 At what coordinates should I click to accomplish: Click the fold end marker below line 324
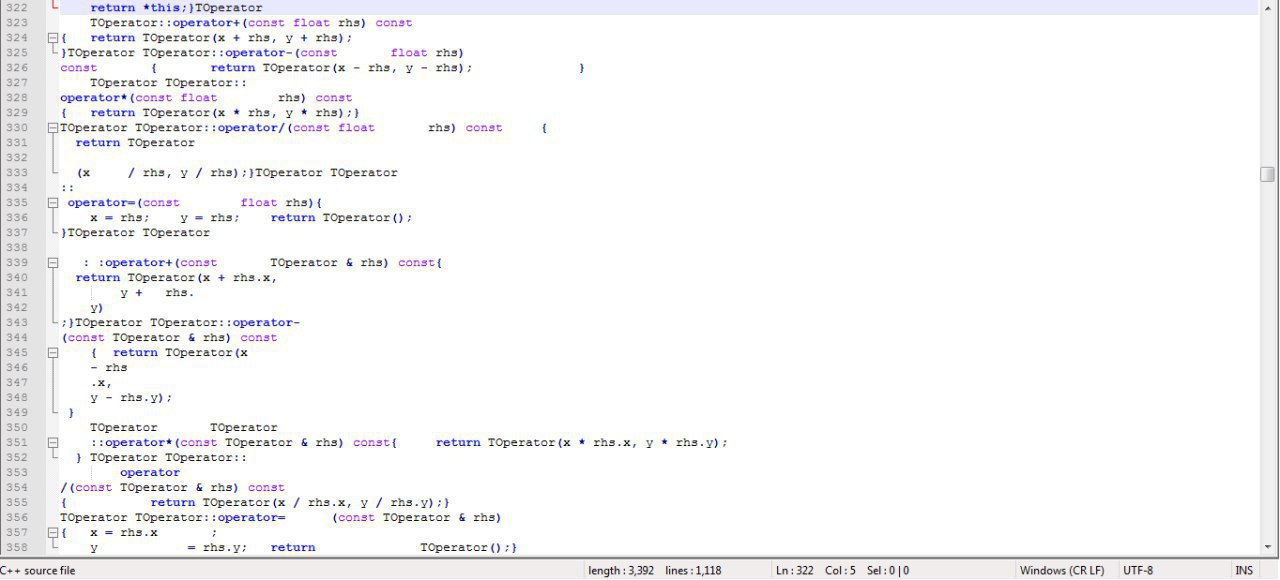click(53, 52)
